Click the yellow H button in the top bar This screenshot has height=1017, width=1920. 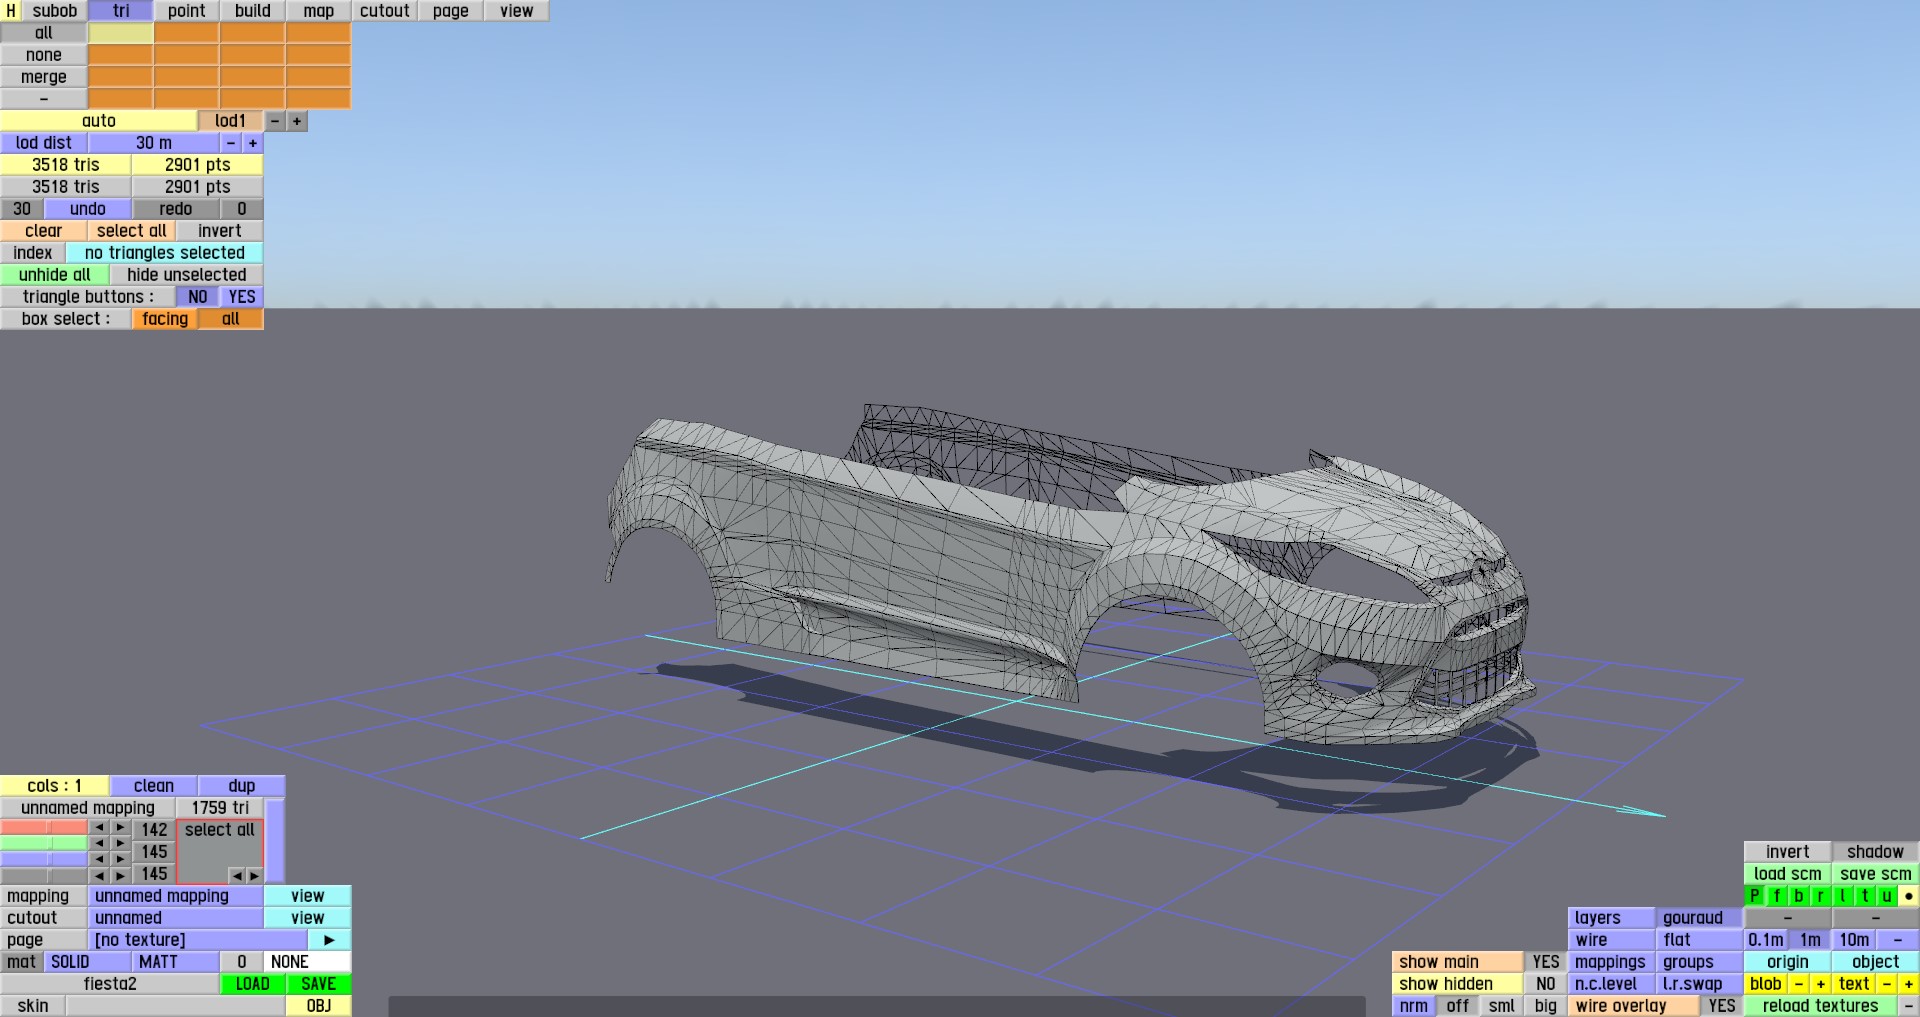coord(11,11)
